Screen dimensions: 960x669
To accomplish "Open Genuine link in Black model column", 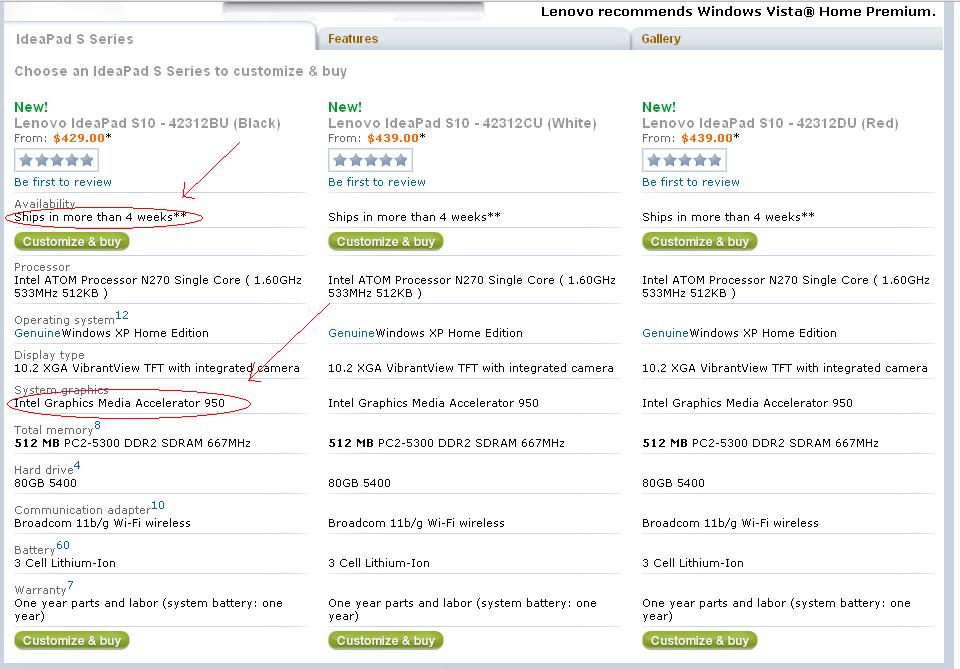I will pyautogui.click(x=37, y=333).
